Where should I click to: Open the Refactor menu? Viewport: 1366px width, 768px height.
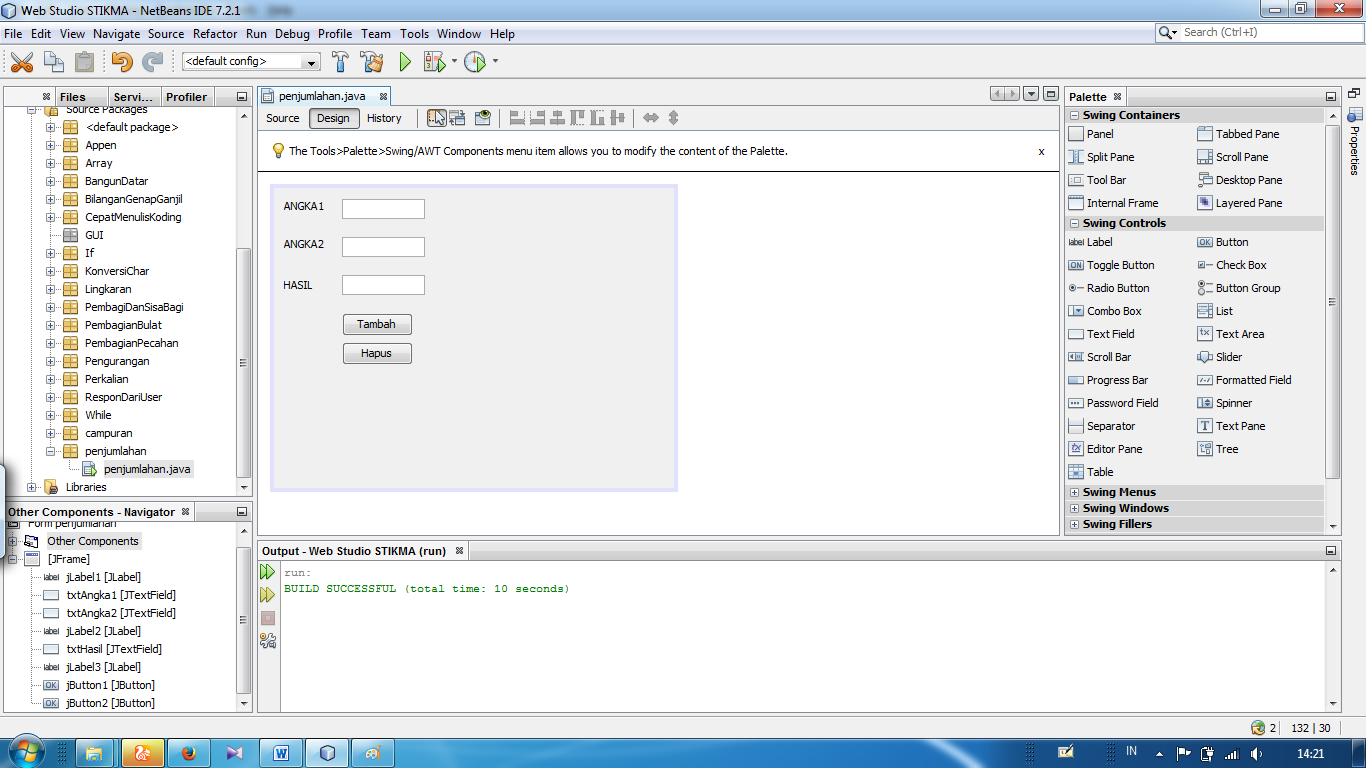pos(215,33)
